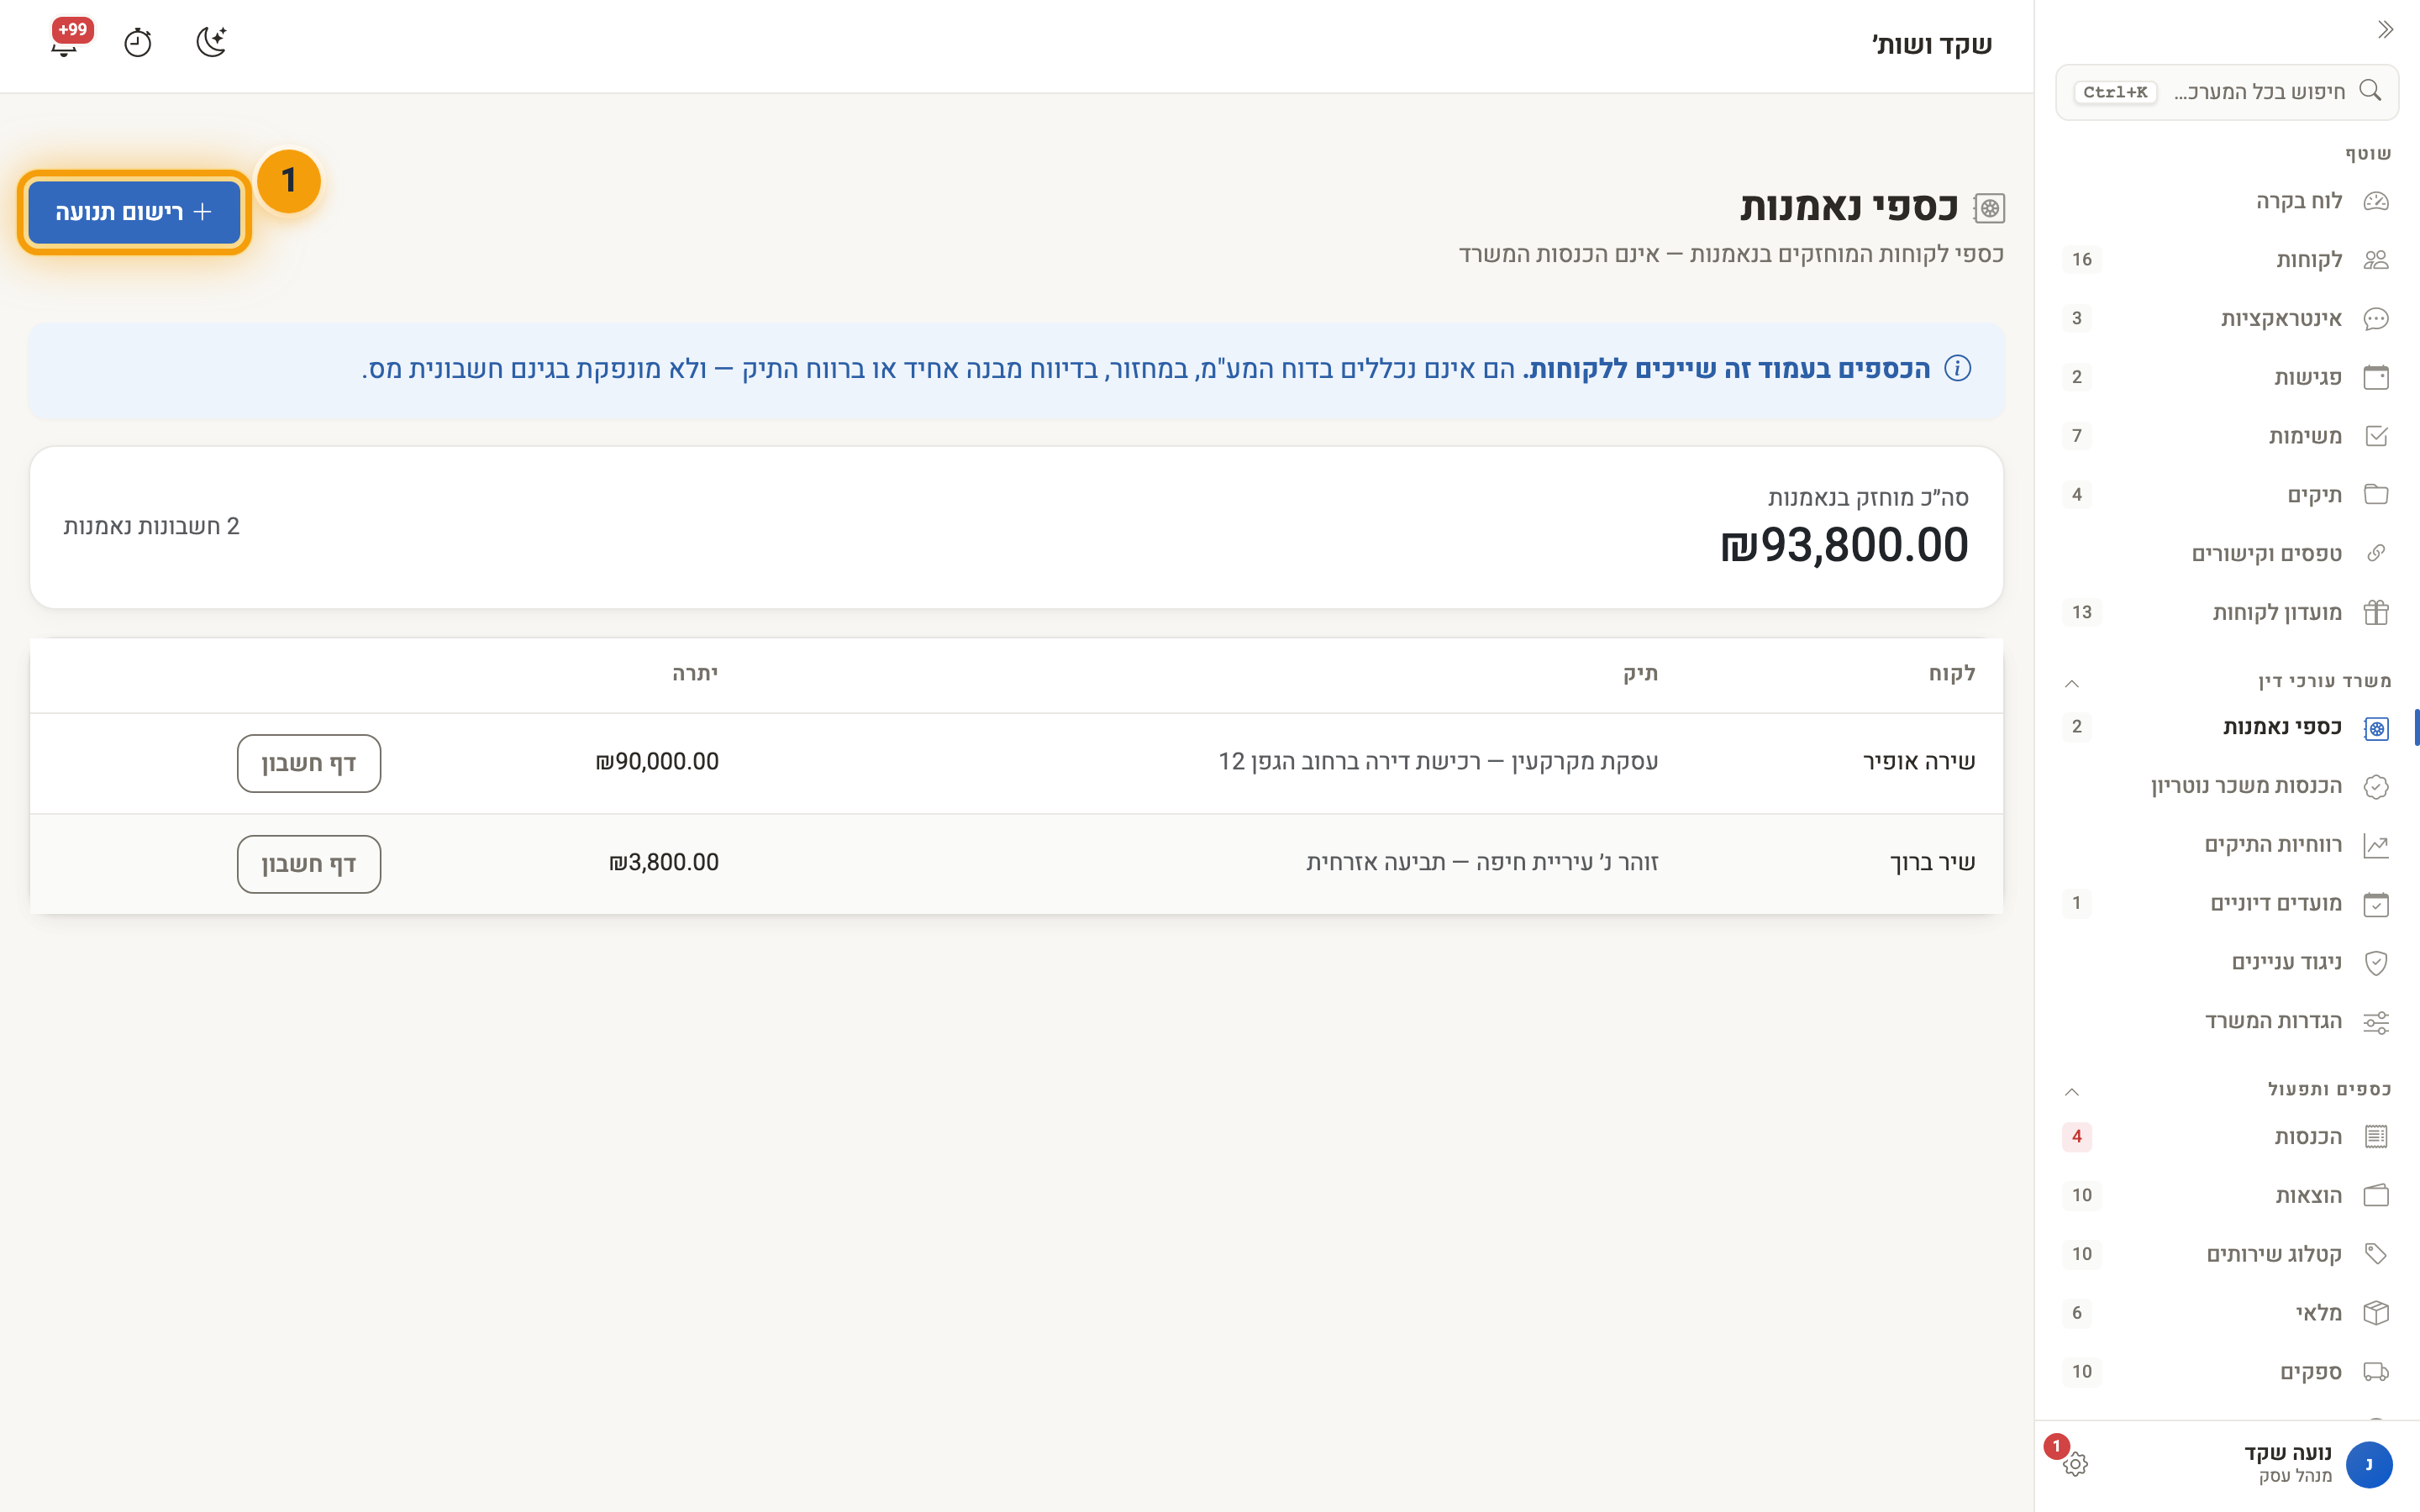Screen dimensions: 2420x1512
Task: Open הכנסות משכר נוטריון badge icon
Action: 2376,786
